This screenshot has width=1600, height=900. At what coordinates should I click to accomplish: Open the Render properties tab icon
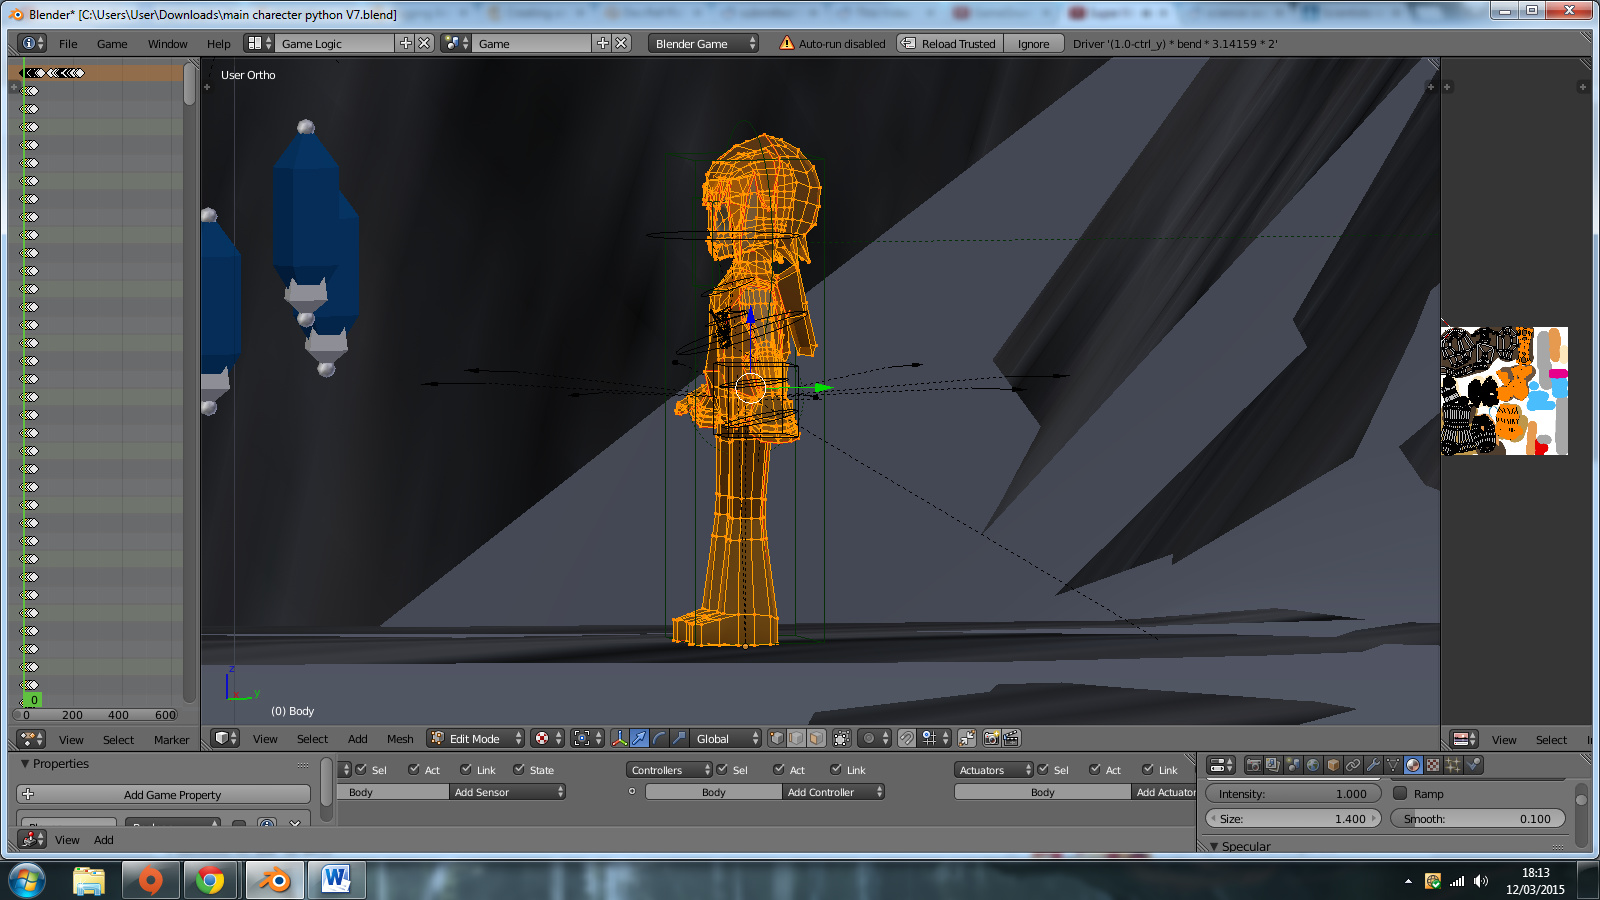pyautogui.click(x=1254, y=765)
